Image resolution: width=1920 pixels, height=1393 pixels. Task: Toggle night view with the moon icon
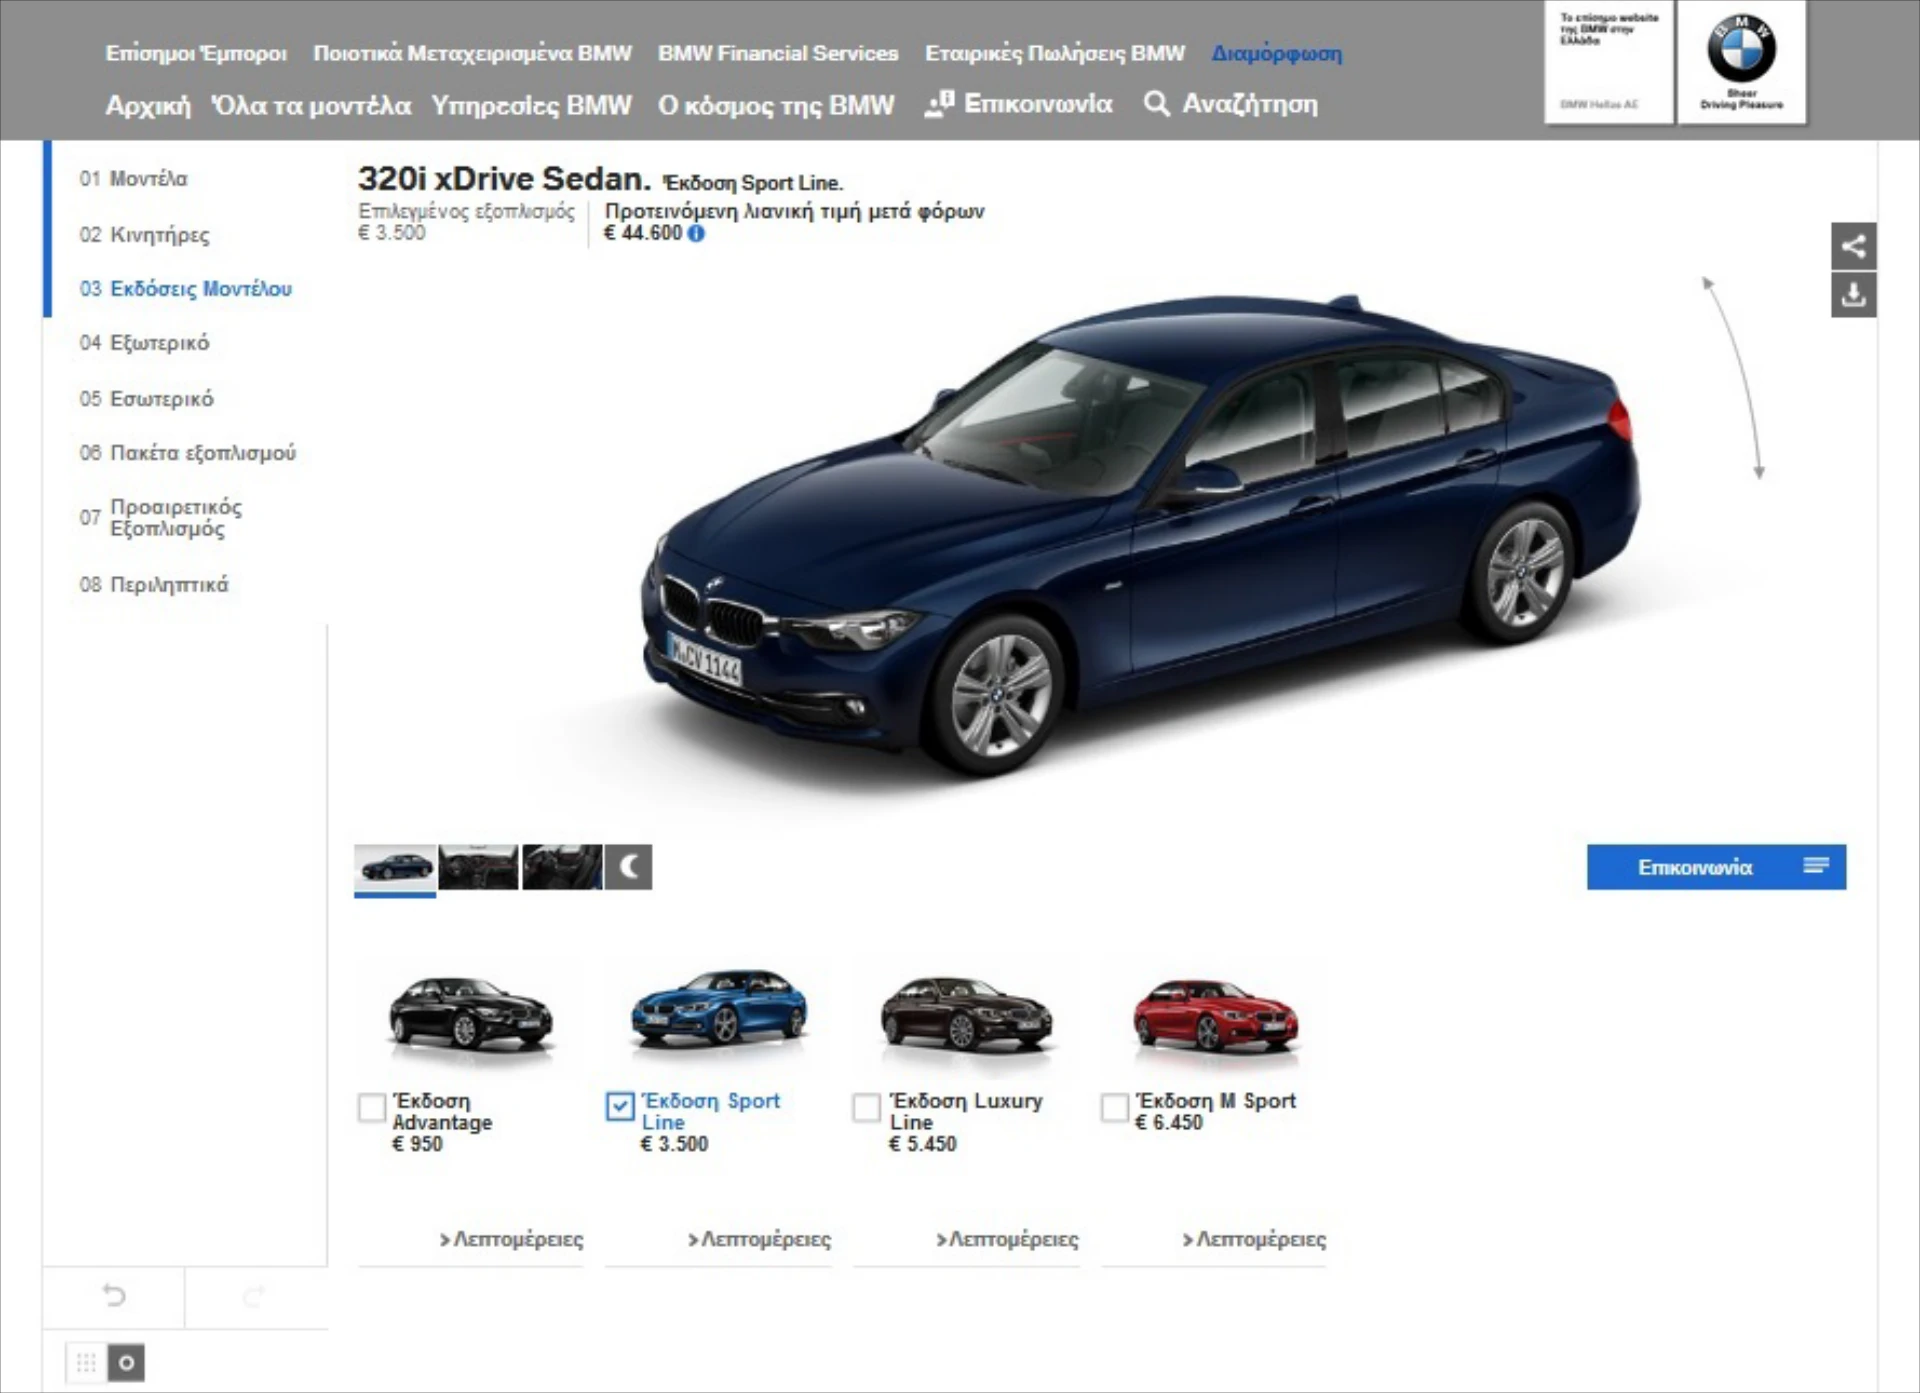pyautogui.click(x=628, y=866)
